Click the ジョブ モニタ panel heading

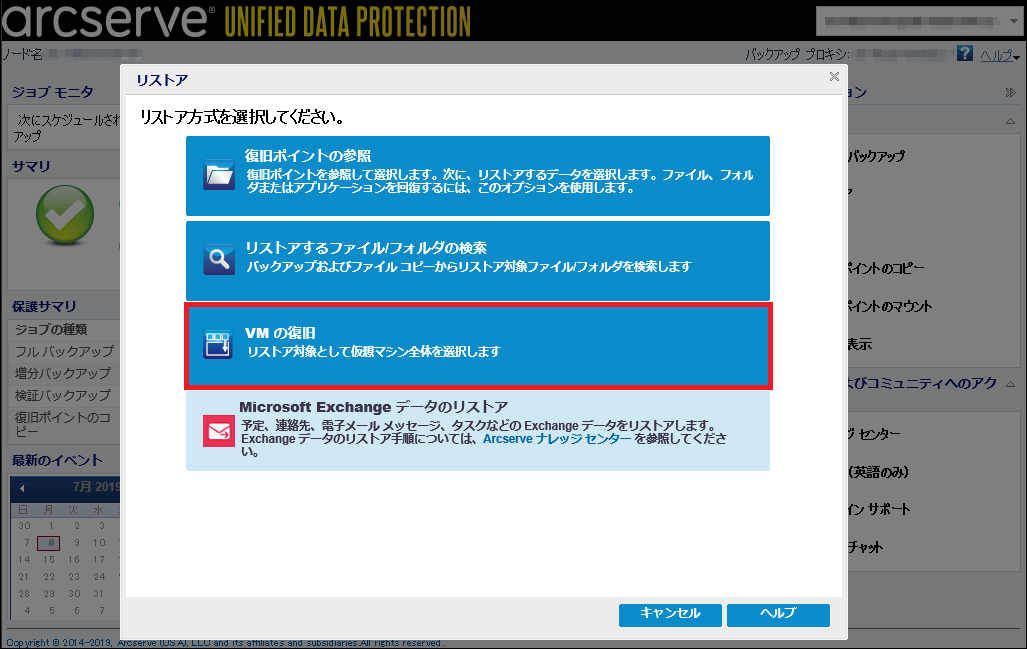tap(53, 92)
